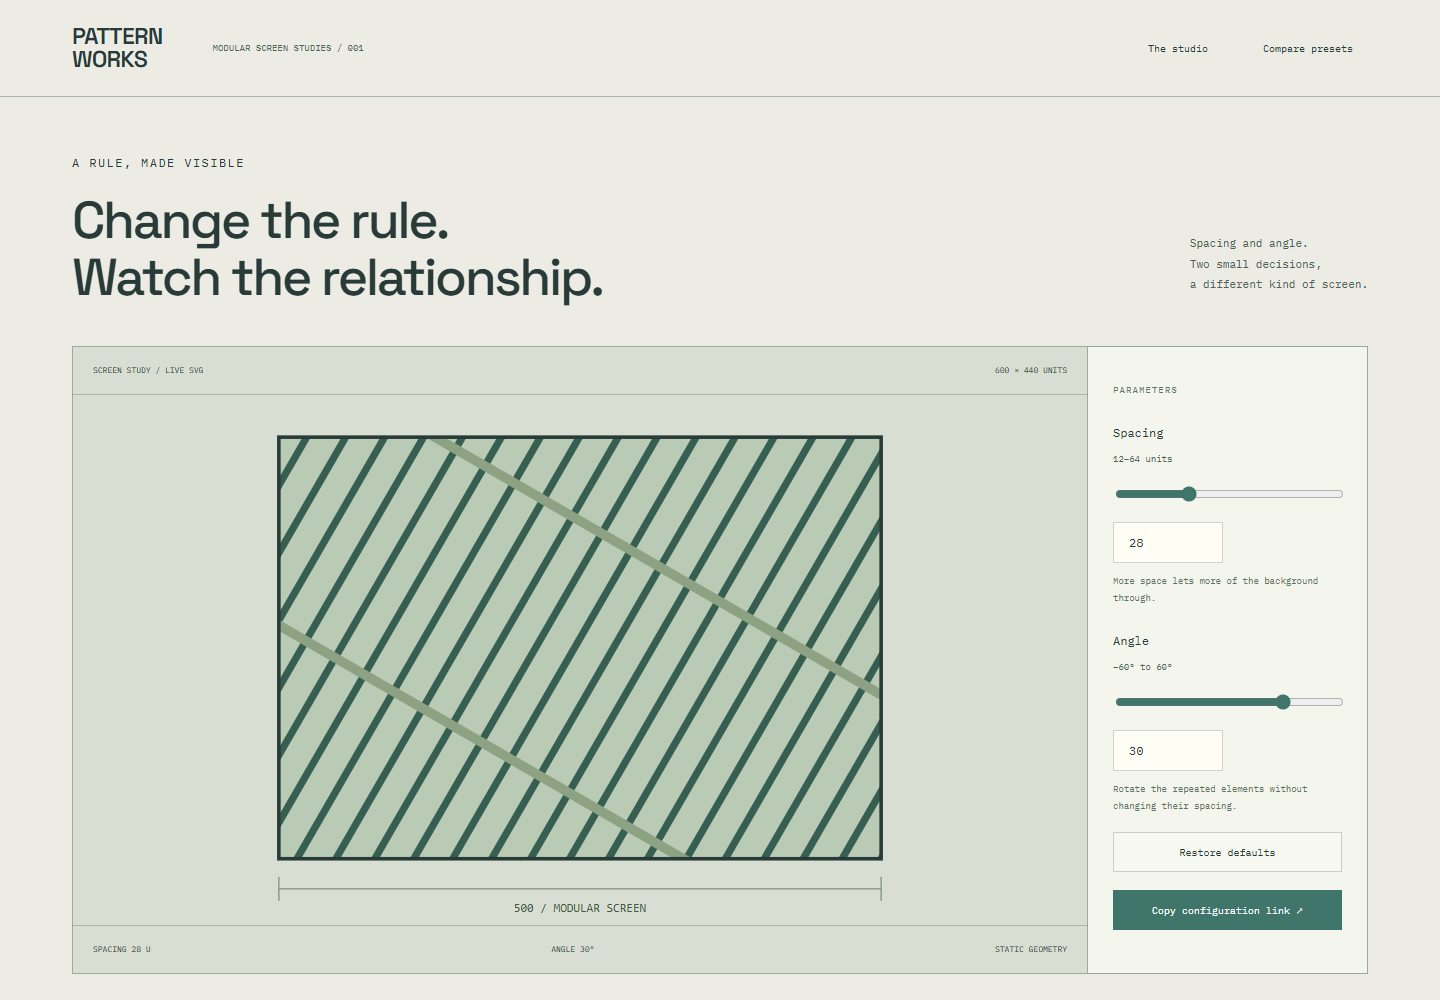
Task: Click the striped screen pattern preview
Action: 580,648
